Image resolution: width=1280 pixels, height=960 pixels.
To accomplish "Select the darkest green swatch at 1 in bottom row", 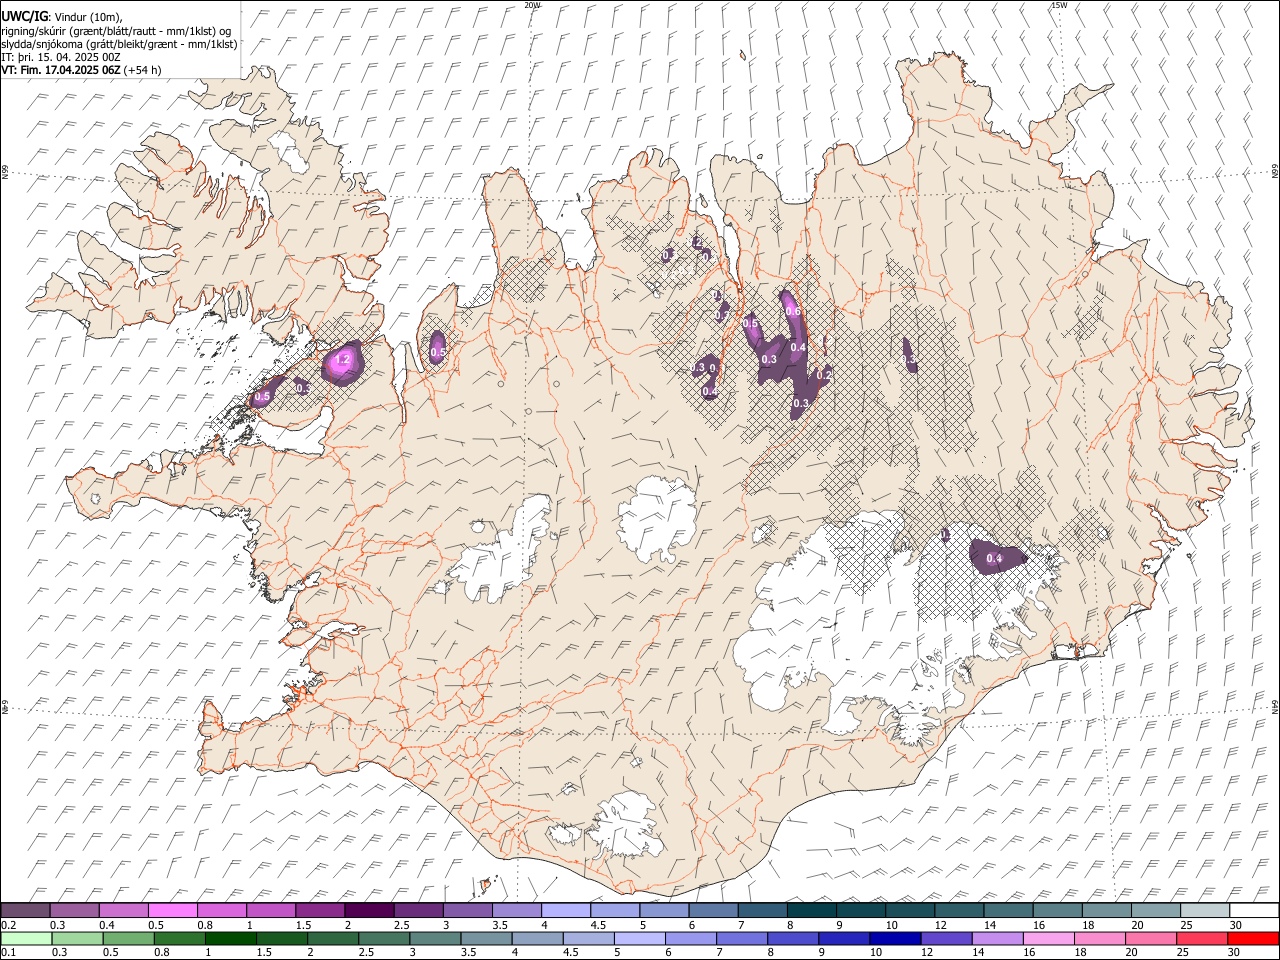I will pos(231,939).
